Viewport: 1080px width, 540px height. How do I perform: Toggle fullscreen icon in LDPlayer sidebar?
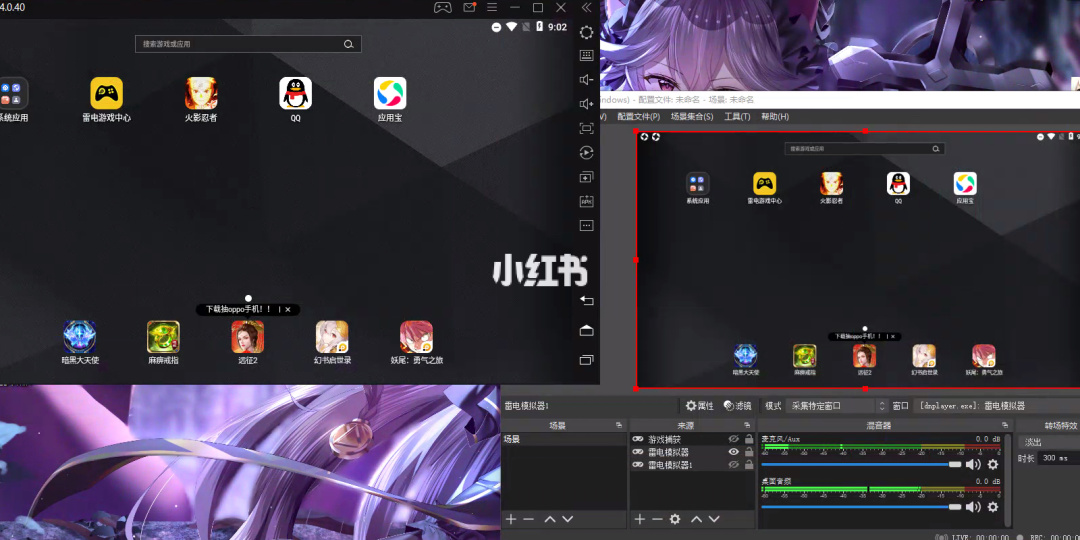tap(586, 128)
